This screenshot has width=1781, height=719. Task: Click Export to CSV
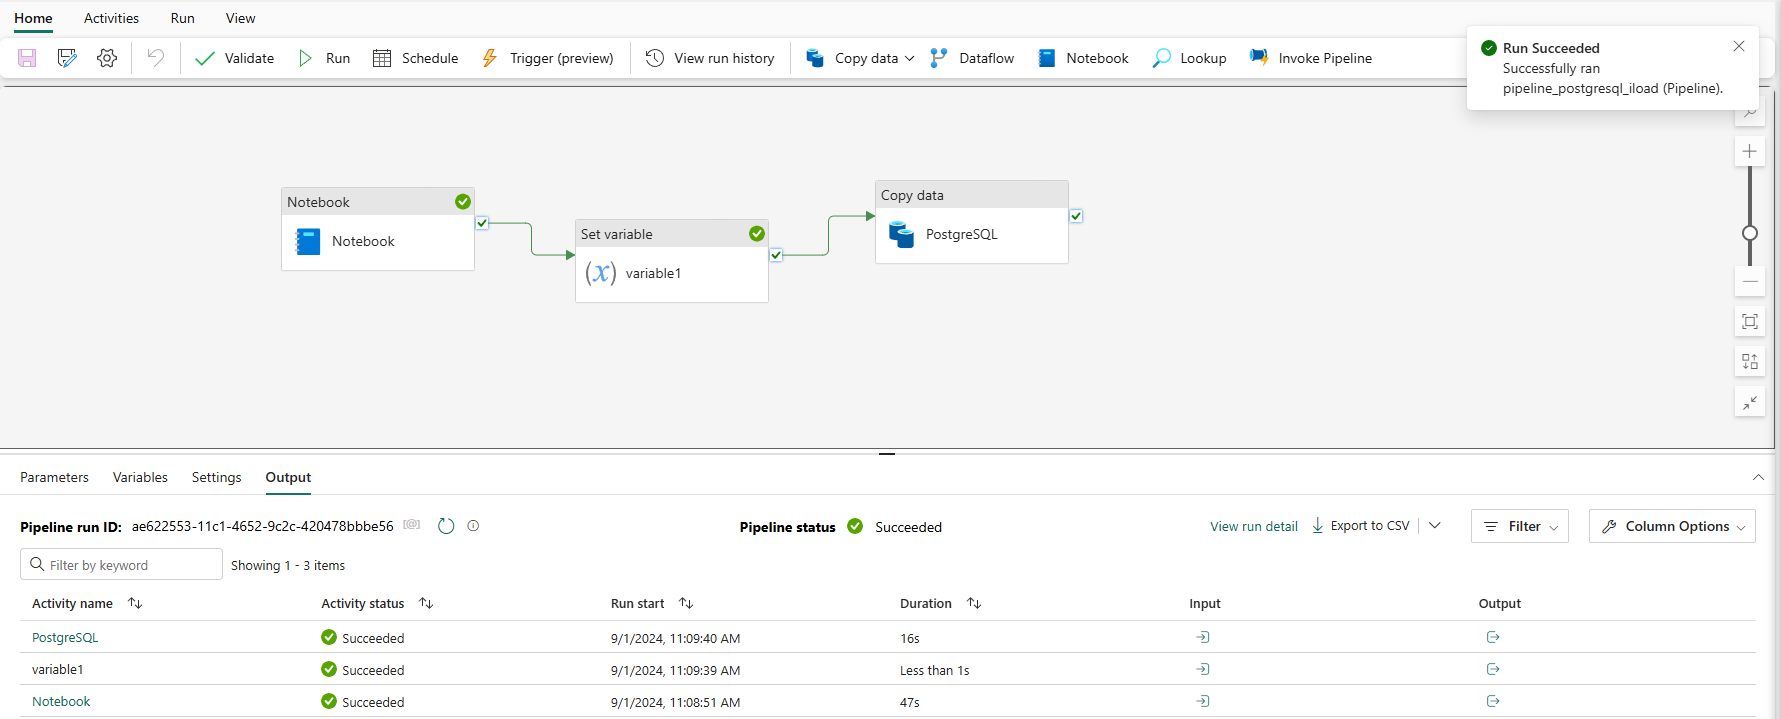(1360, 525)
